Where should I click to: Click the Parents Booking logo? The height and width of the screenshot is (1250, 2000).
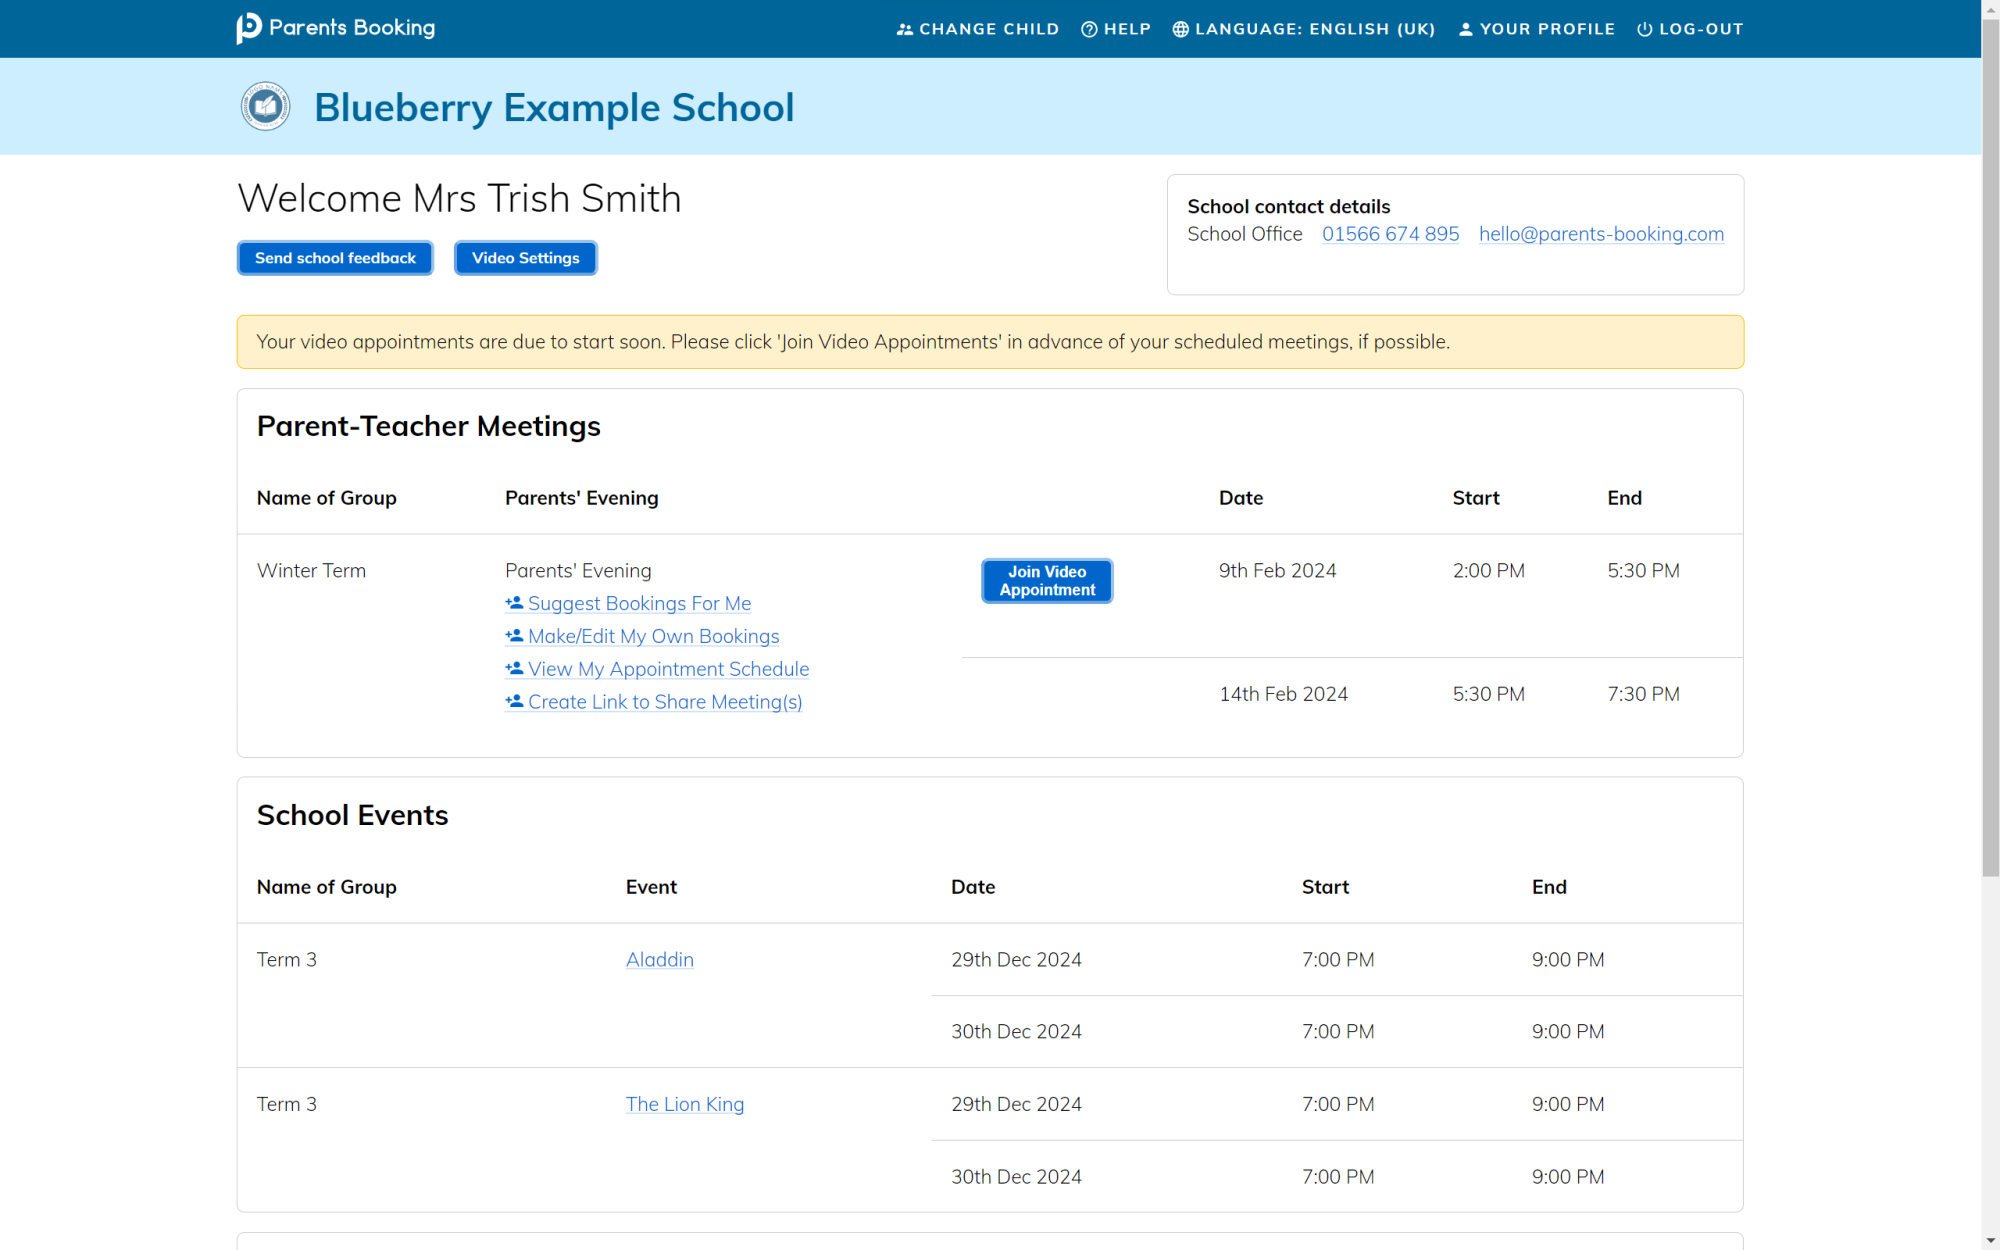pos(336,27)
